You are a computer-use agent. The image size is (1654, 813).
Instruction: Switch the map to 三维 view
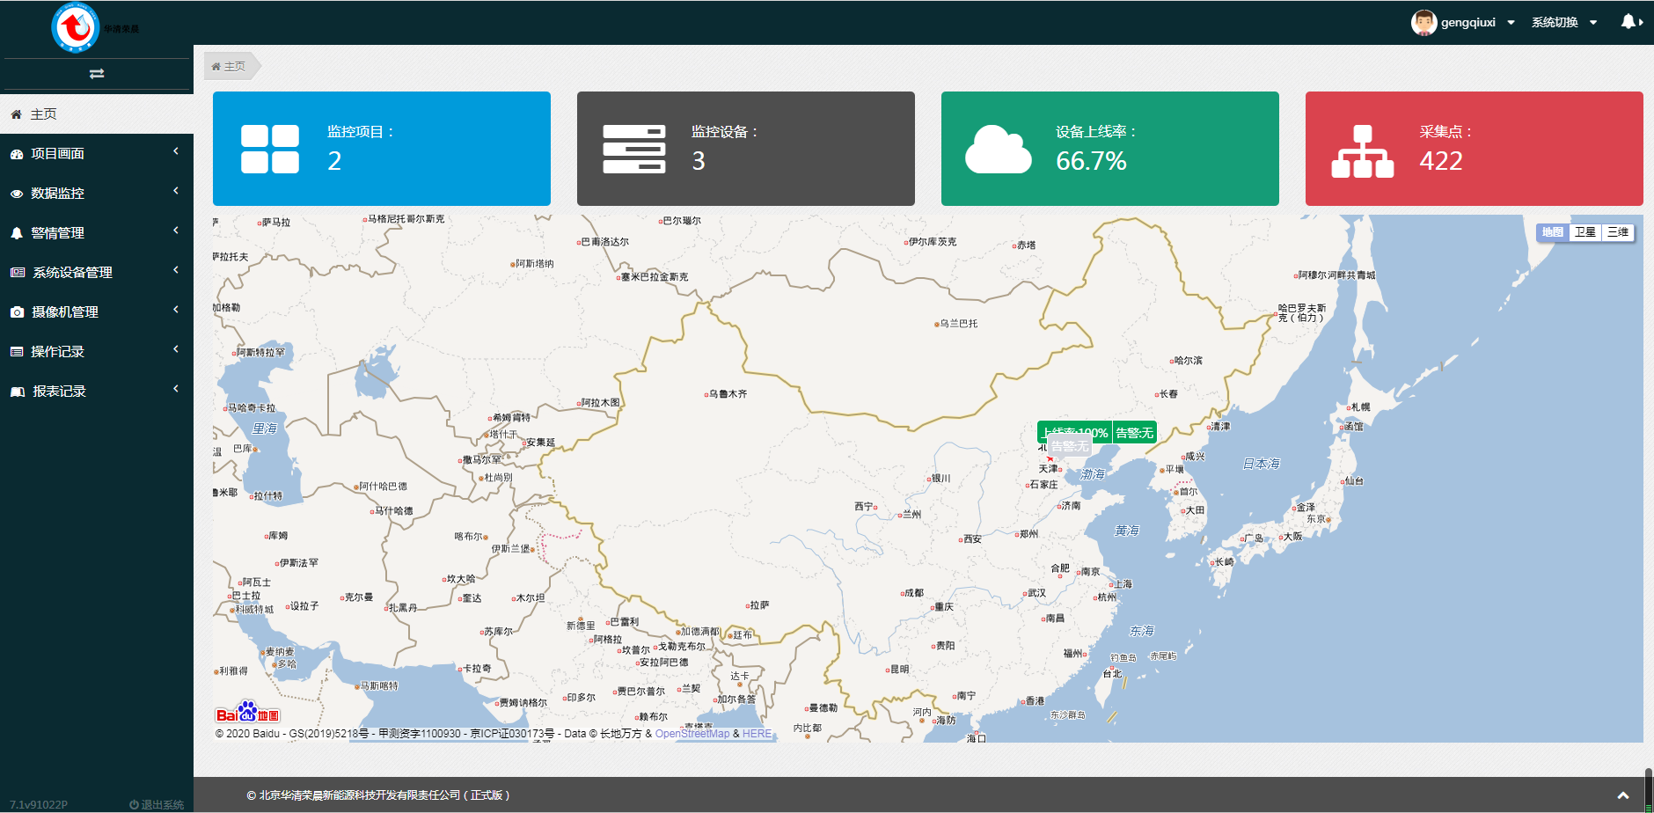[1618, 232]
